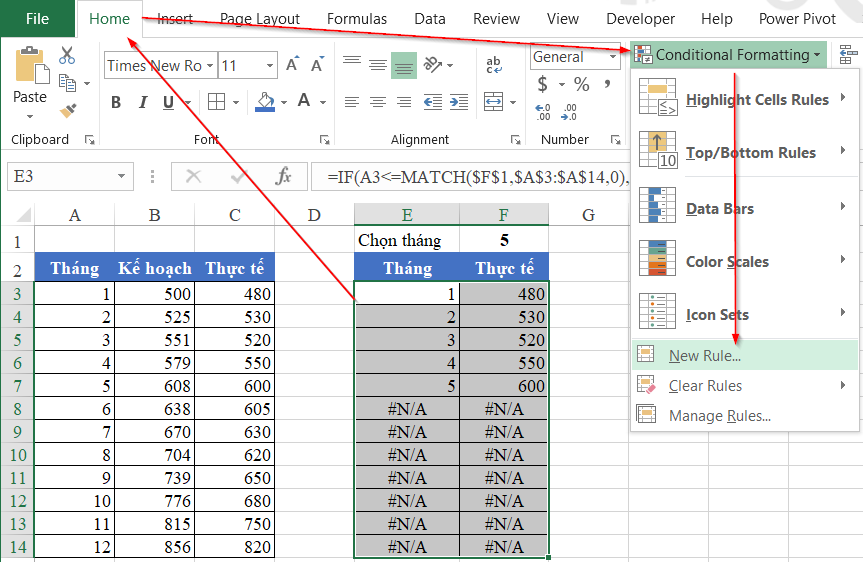Open the Borders dropdown arrow

pyautogui.click(x=236, y=102)
